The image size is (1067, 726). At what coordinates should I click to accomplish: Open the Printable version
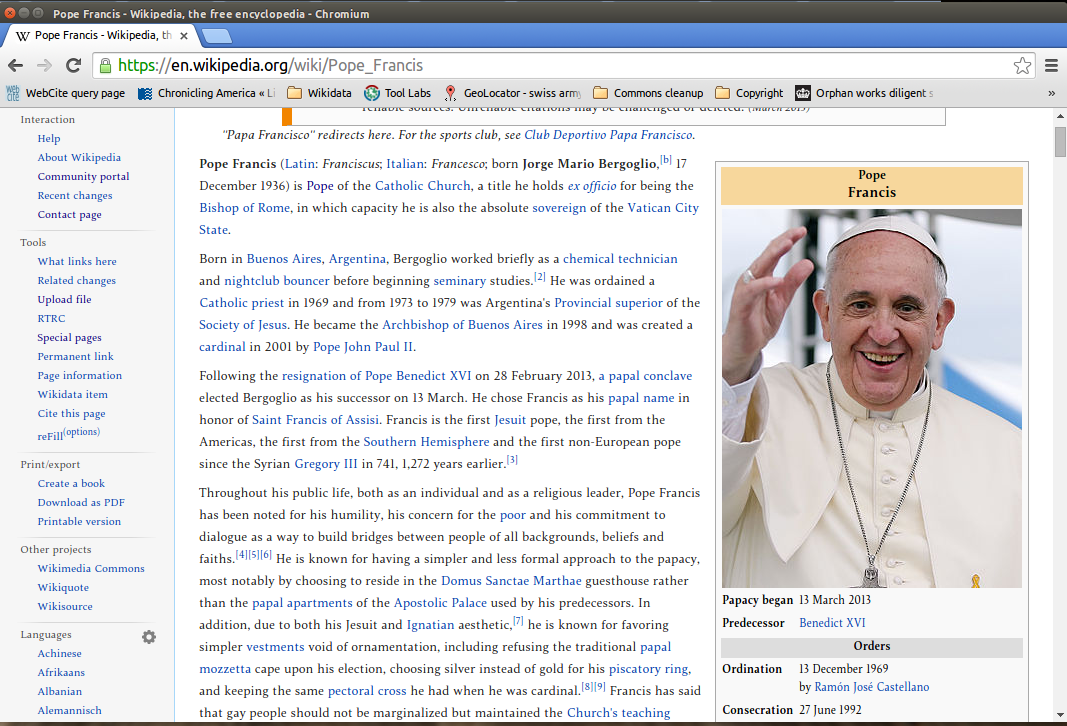(x=79, y=522)
